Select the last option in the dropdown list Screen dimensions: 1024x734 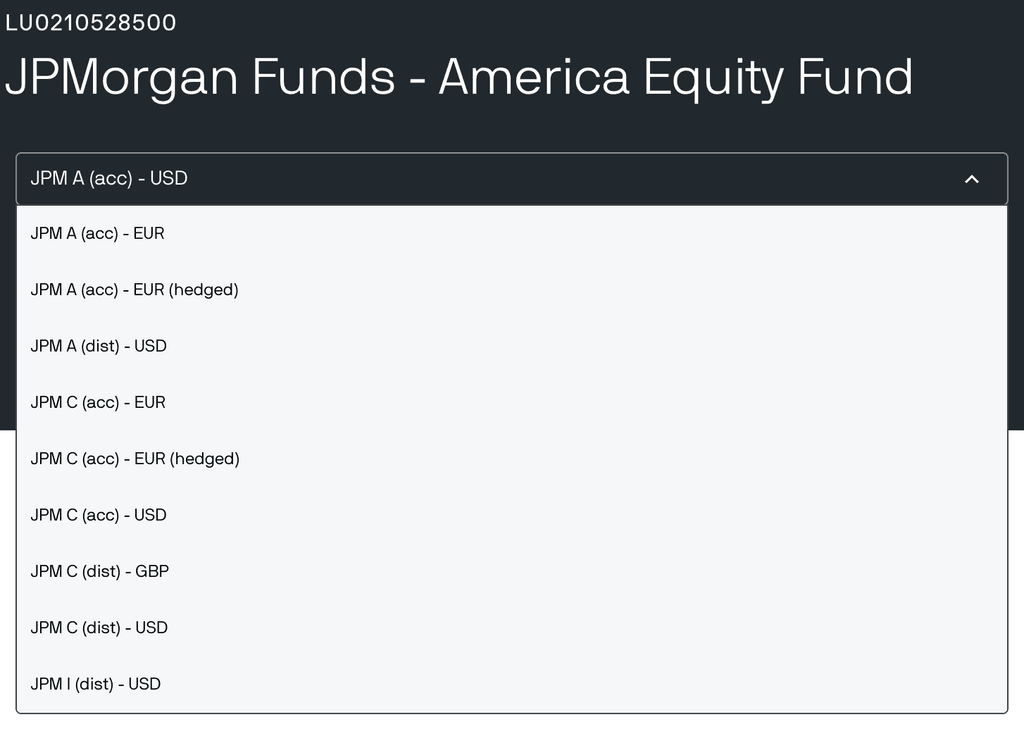(x=95, y=684)
